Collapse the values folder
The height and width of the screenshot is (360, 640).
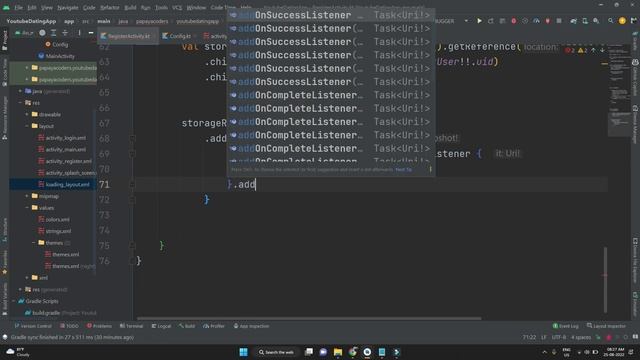(x=27, y=208)
